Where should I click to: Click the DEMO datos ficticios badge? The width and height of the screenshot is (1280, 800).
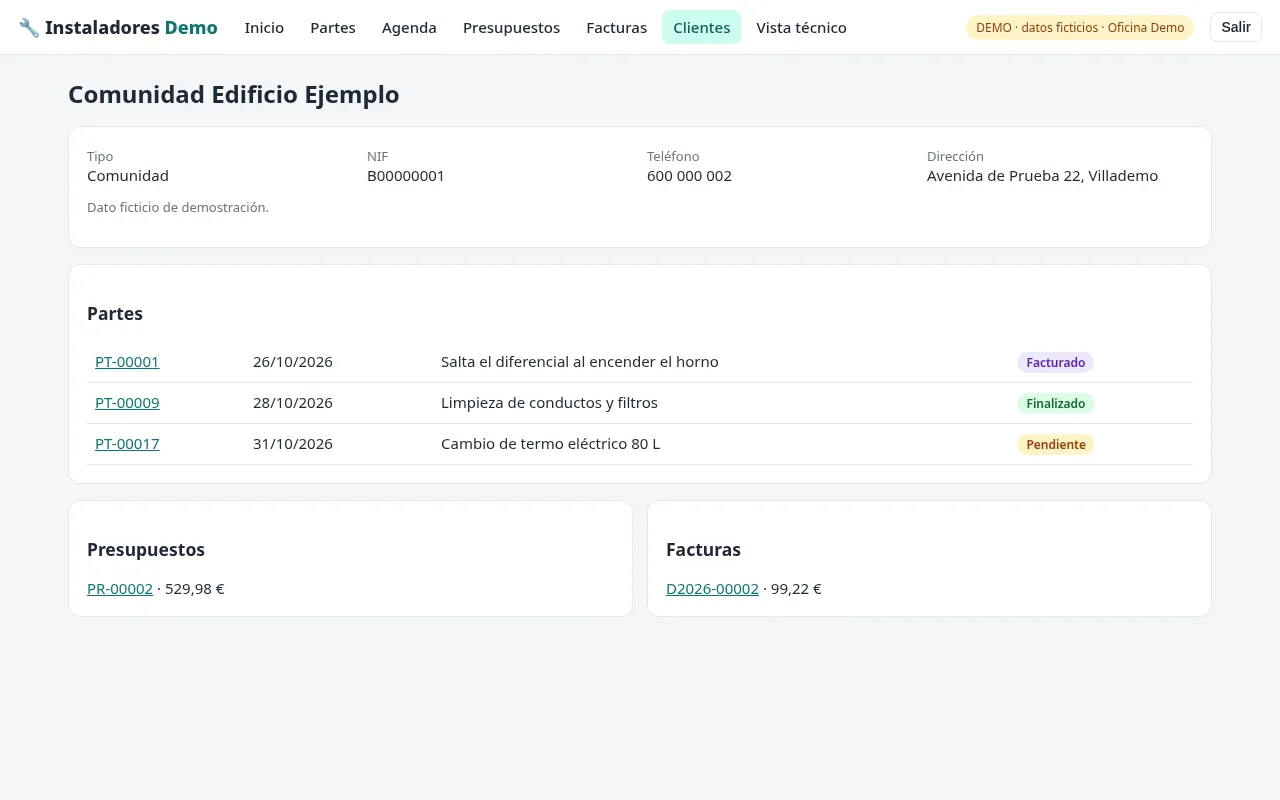1080,28
